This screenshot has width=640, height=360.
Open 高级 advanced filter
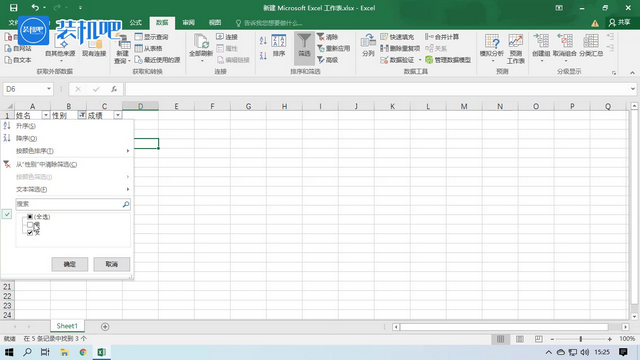click(x=327, y=60)
